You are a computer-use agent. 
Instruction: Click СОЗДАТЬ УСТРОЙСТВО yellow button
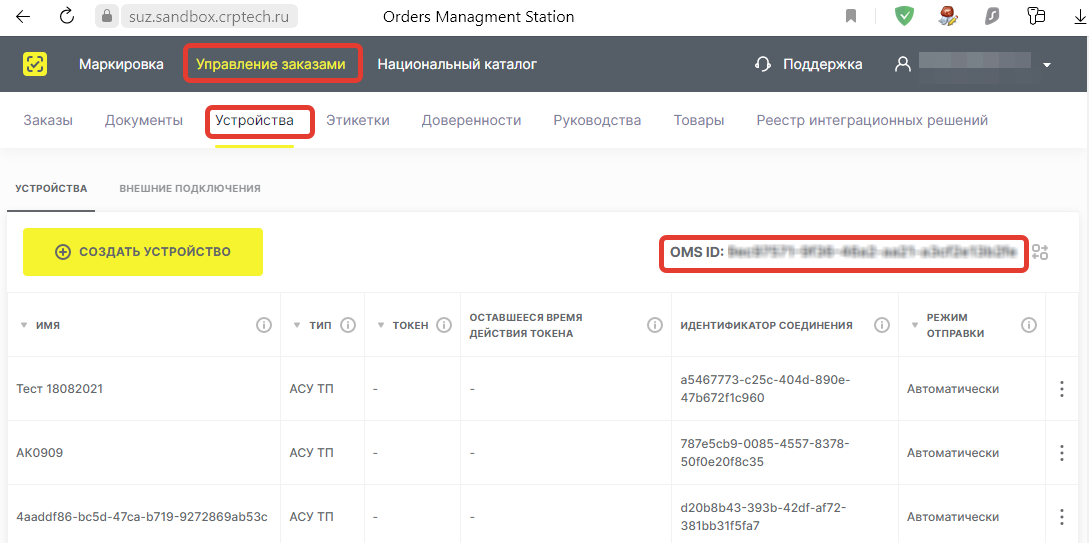[x=143, y=252]
